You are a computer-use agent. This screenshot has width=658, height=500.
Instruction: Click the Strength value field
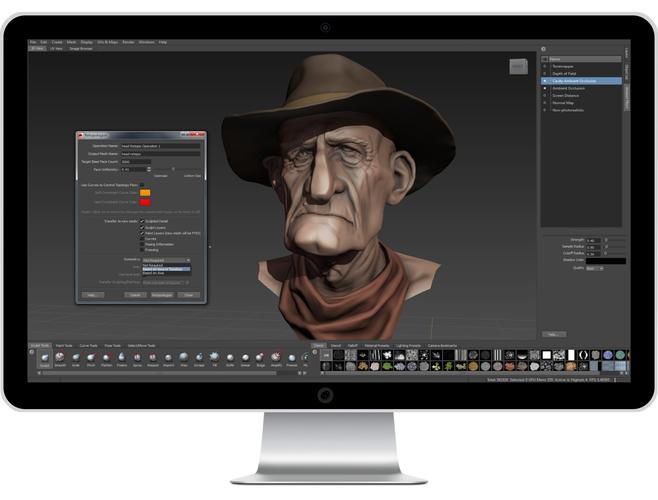593,241
